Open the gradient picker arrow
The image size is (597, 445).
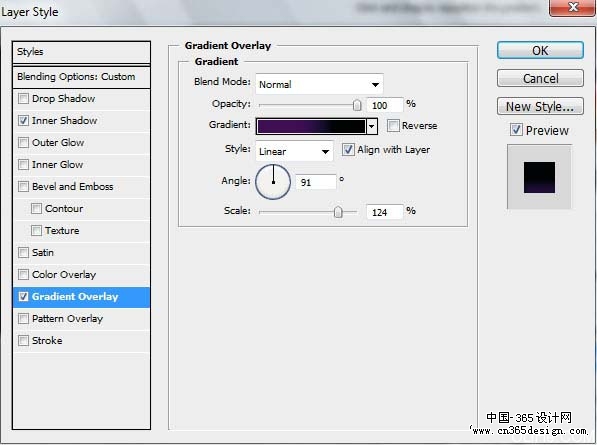click(x=372, y=126)
